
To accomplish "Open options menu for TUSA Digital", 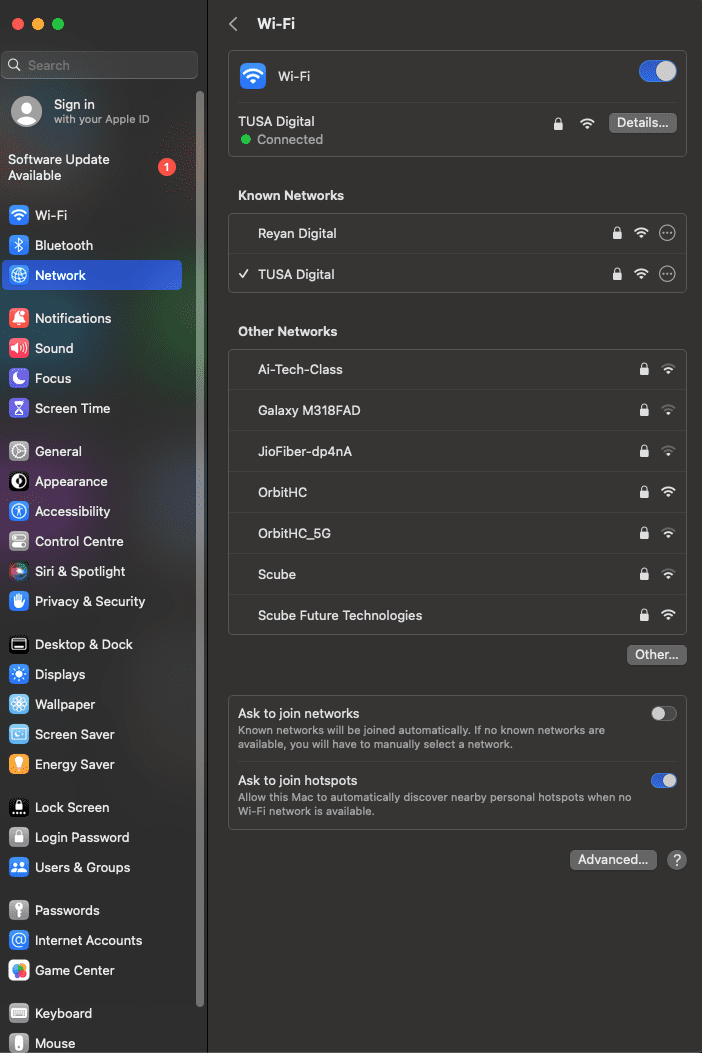I will tap(667, 274).
